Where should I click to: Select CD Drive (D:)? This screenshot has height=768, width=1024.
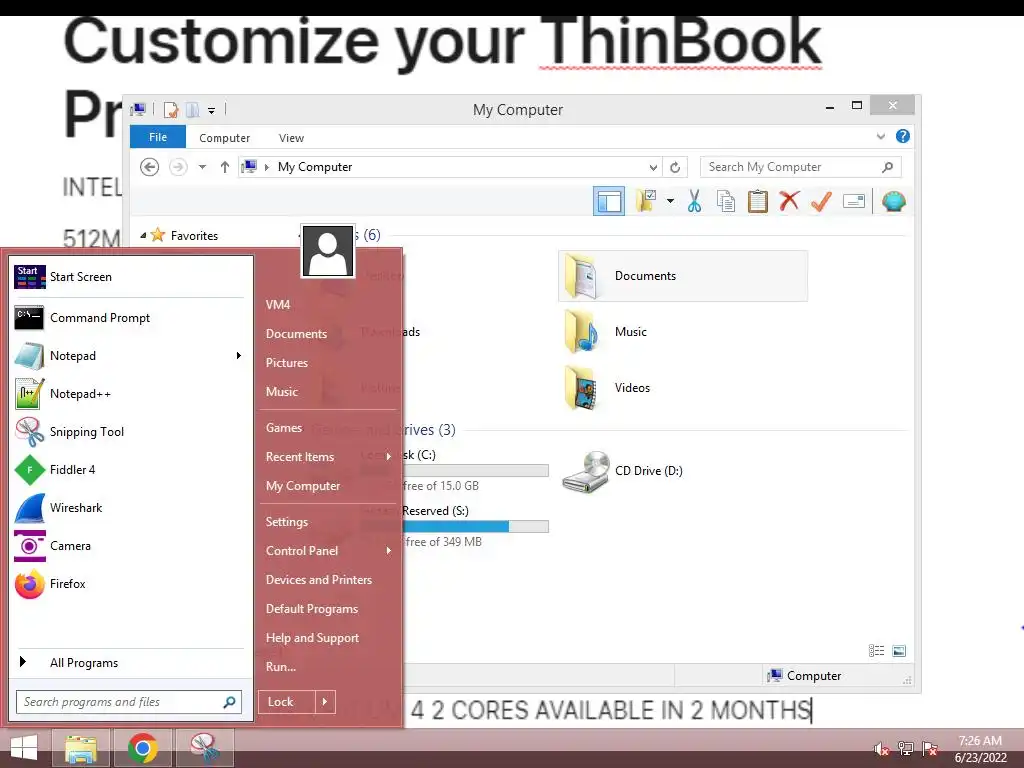click(x=683, y=471)
